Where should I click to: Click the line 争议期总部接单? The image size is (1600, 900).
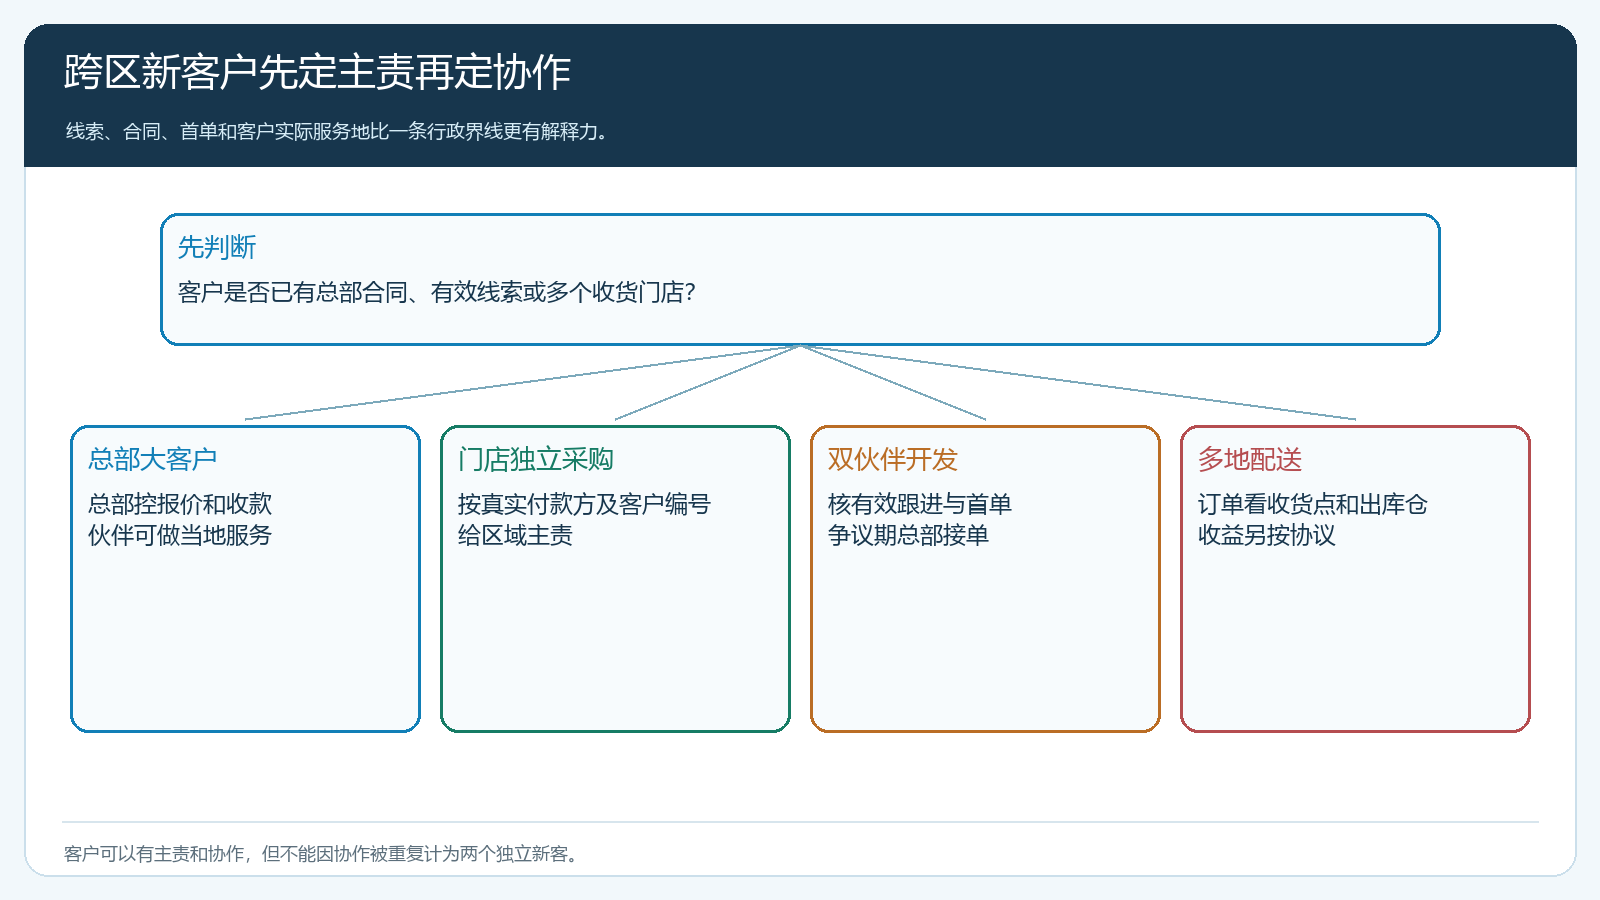click(908, 535)
